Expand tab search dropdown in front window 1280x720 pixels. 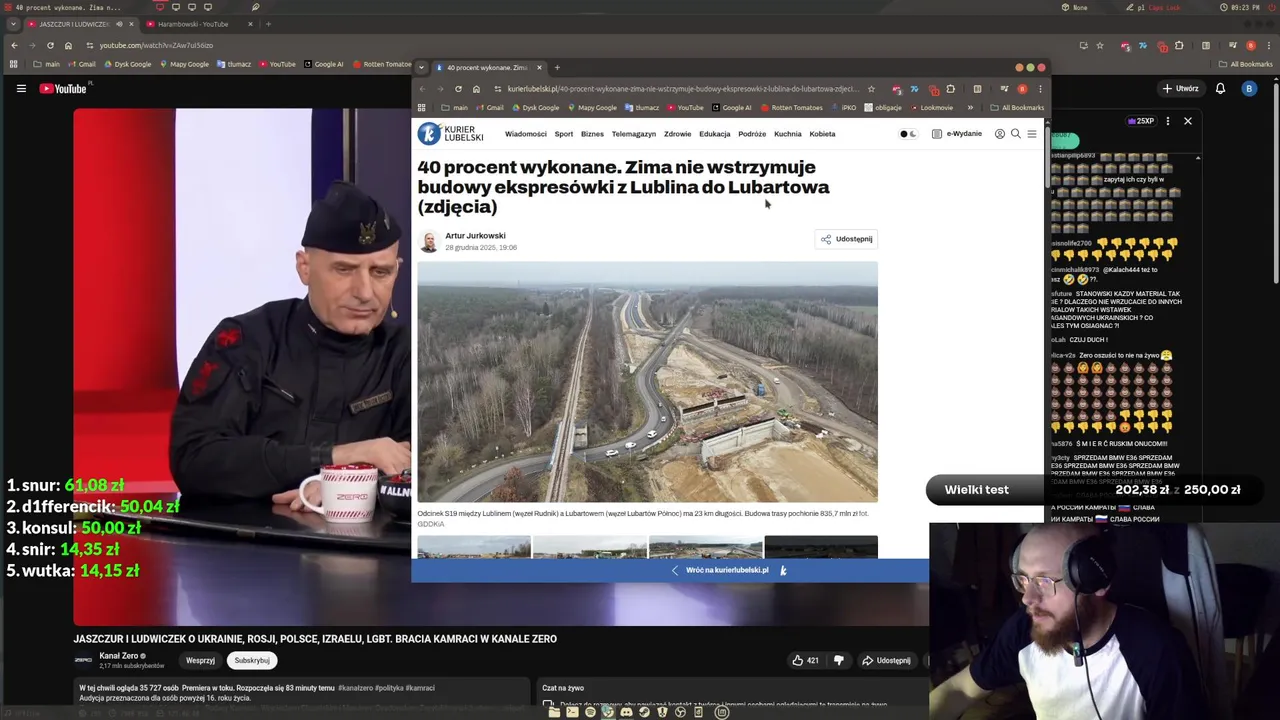[x=423, y=67]
